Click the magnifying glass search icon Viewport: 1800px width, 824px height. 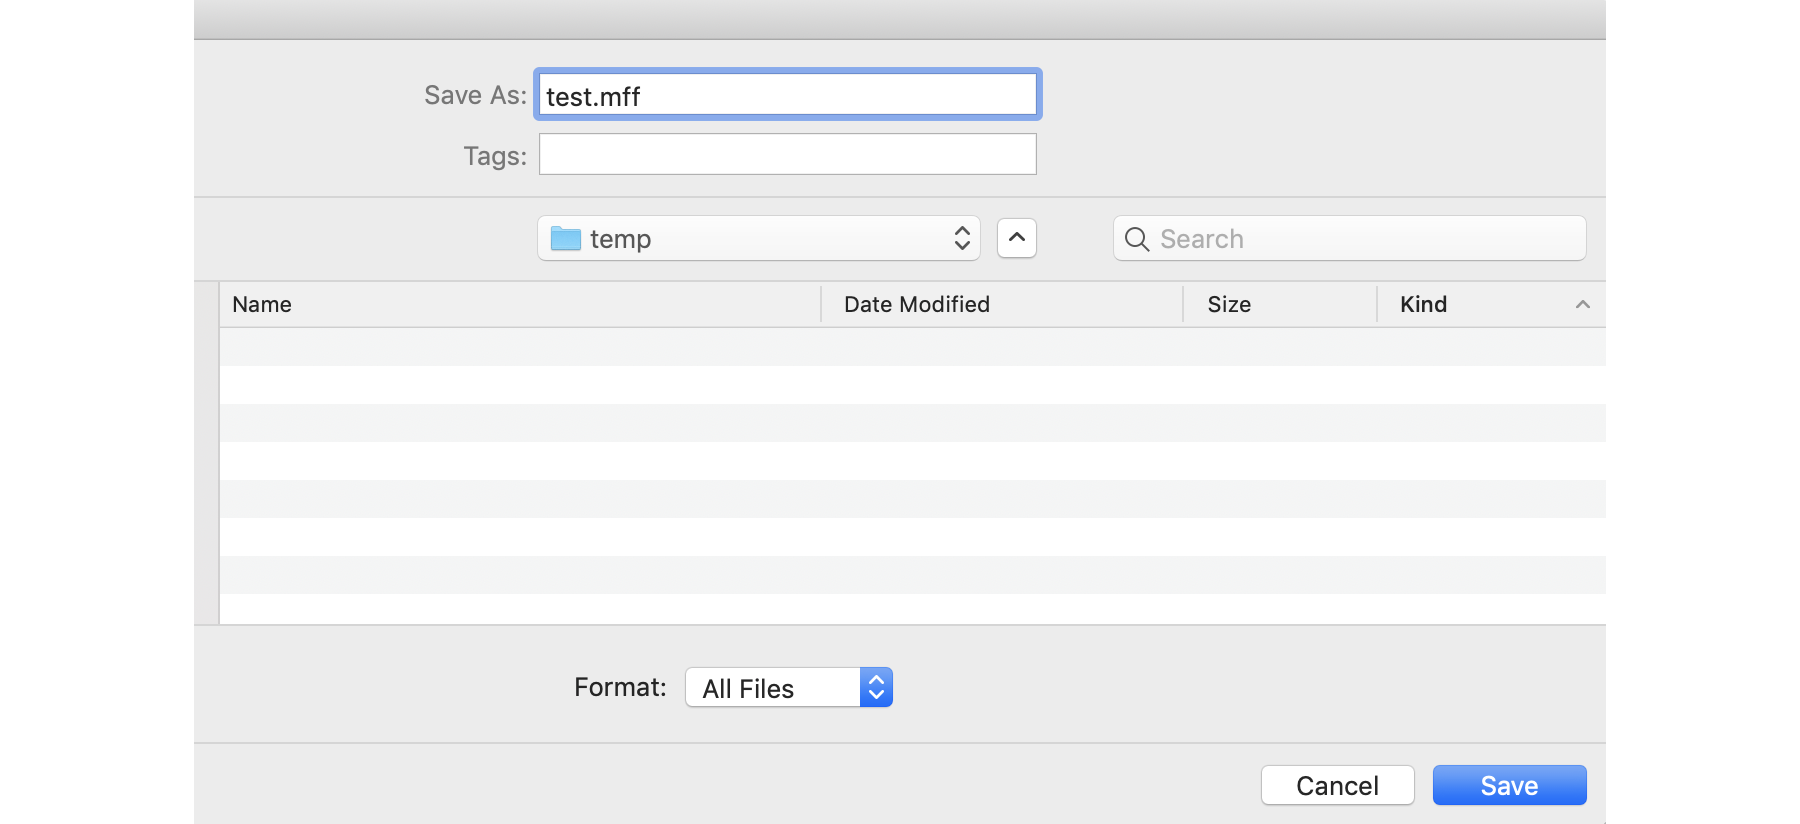point(1137,239)
